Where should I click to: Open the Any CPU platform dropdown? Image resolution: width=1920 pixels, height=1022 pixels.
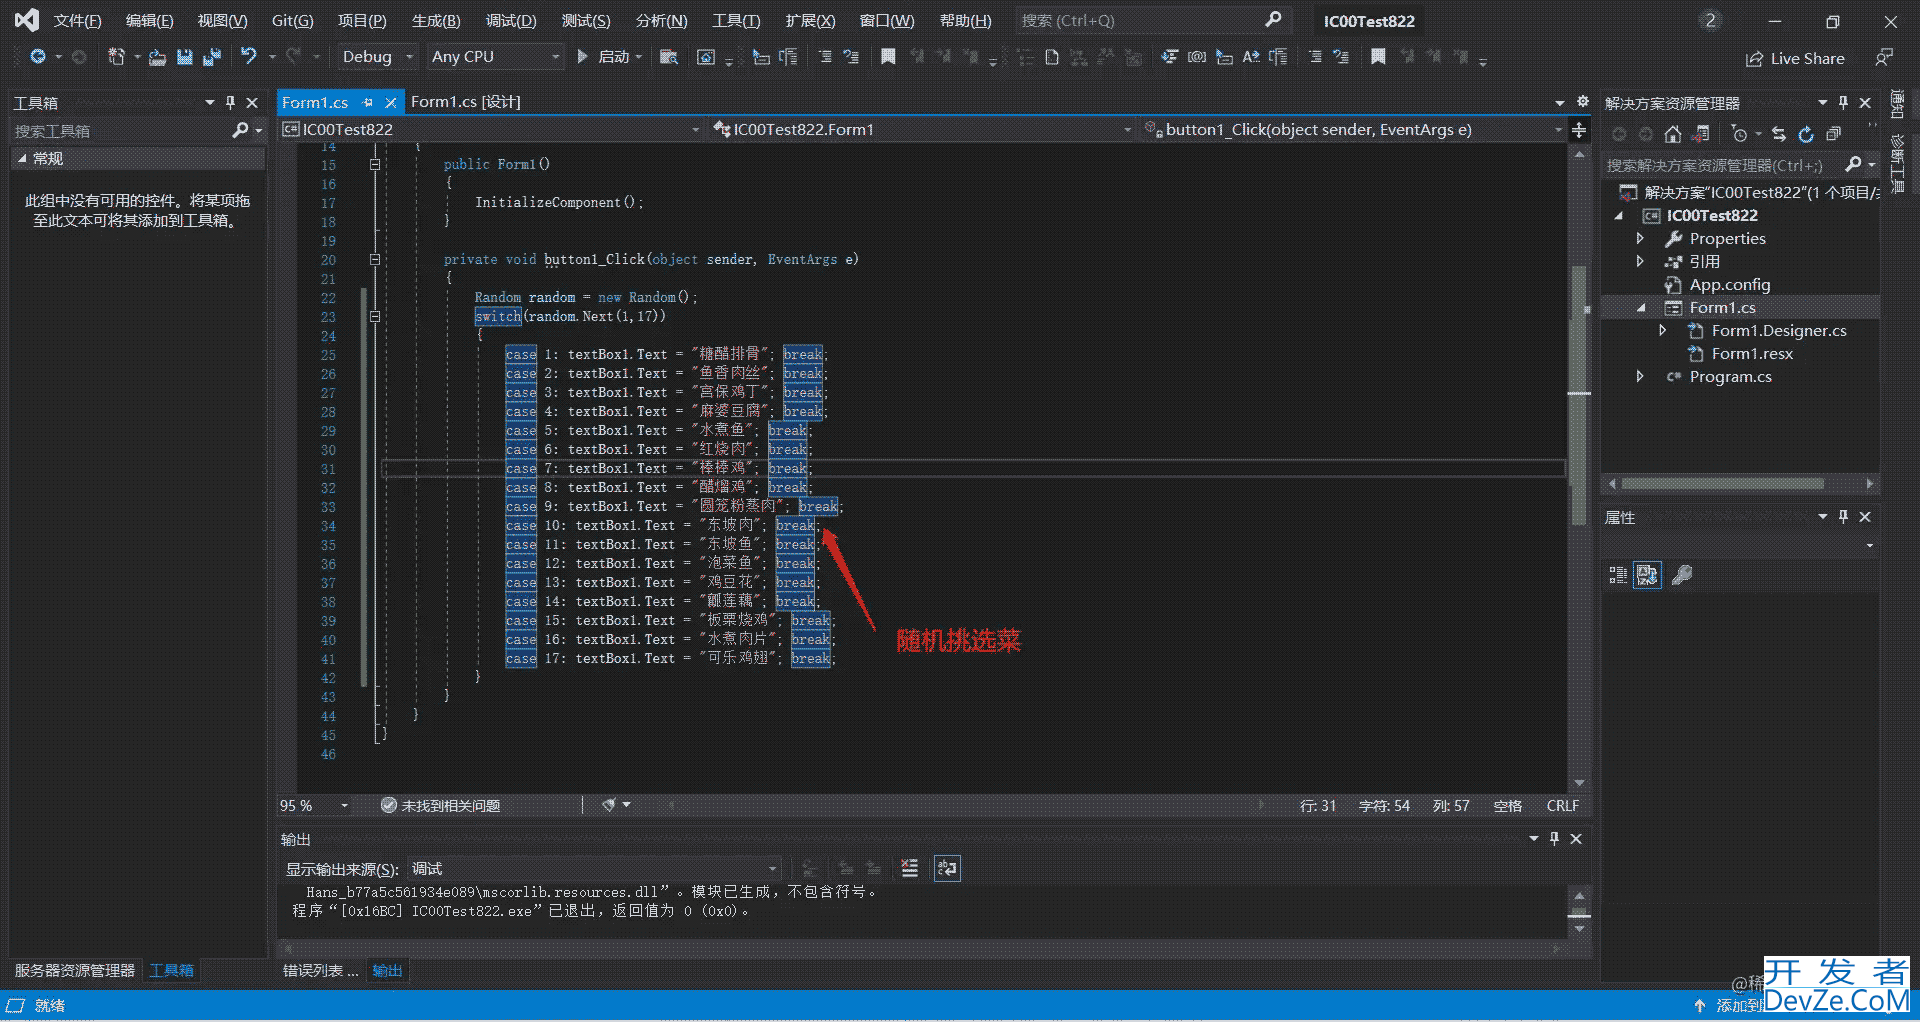(x=495, y=57)
